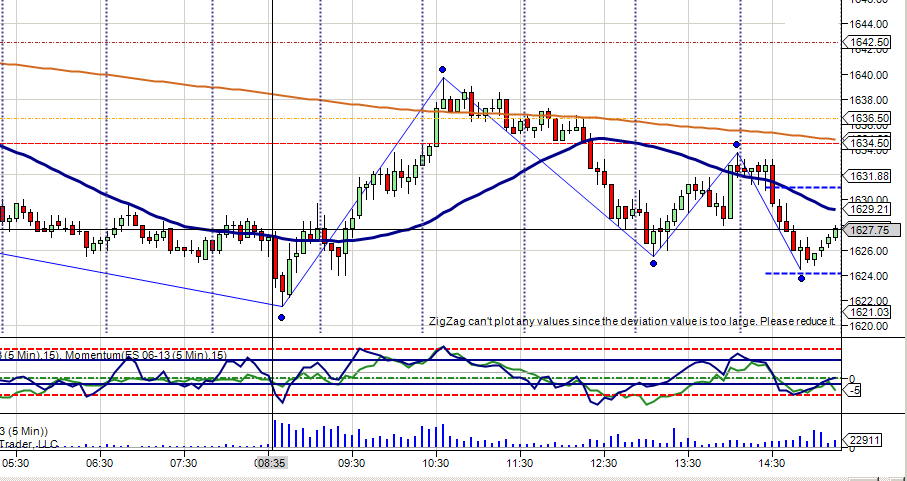Click the Trader, LLC label in the volume panel
Image resolution: width=907 pixels, height=481 pixels.
28,444
